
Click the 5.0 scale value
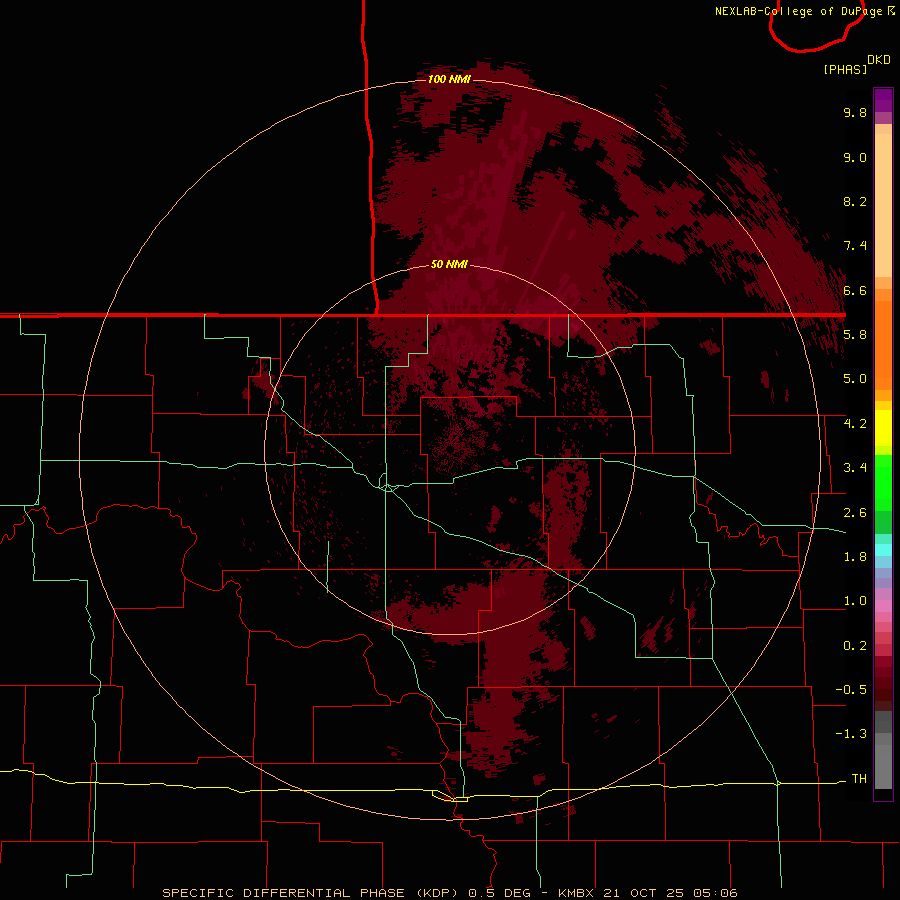point(855,379)
